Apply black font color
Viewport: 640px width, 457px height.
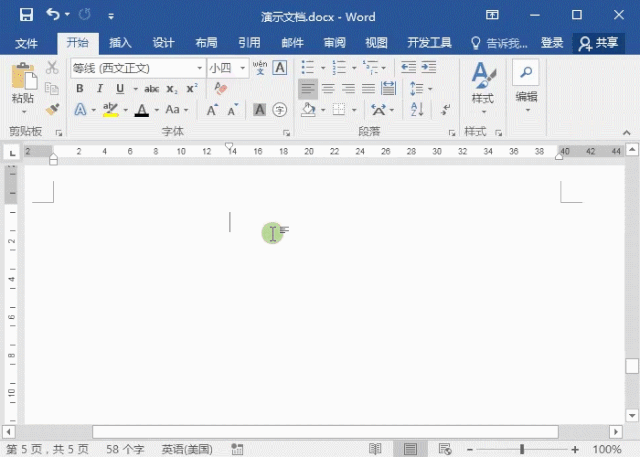coord(142,110)
